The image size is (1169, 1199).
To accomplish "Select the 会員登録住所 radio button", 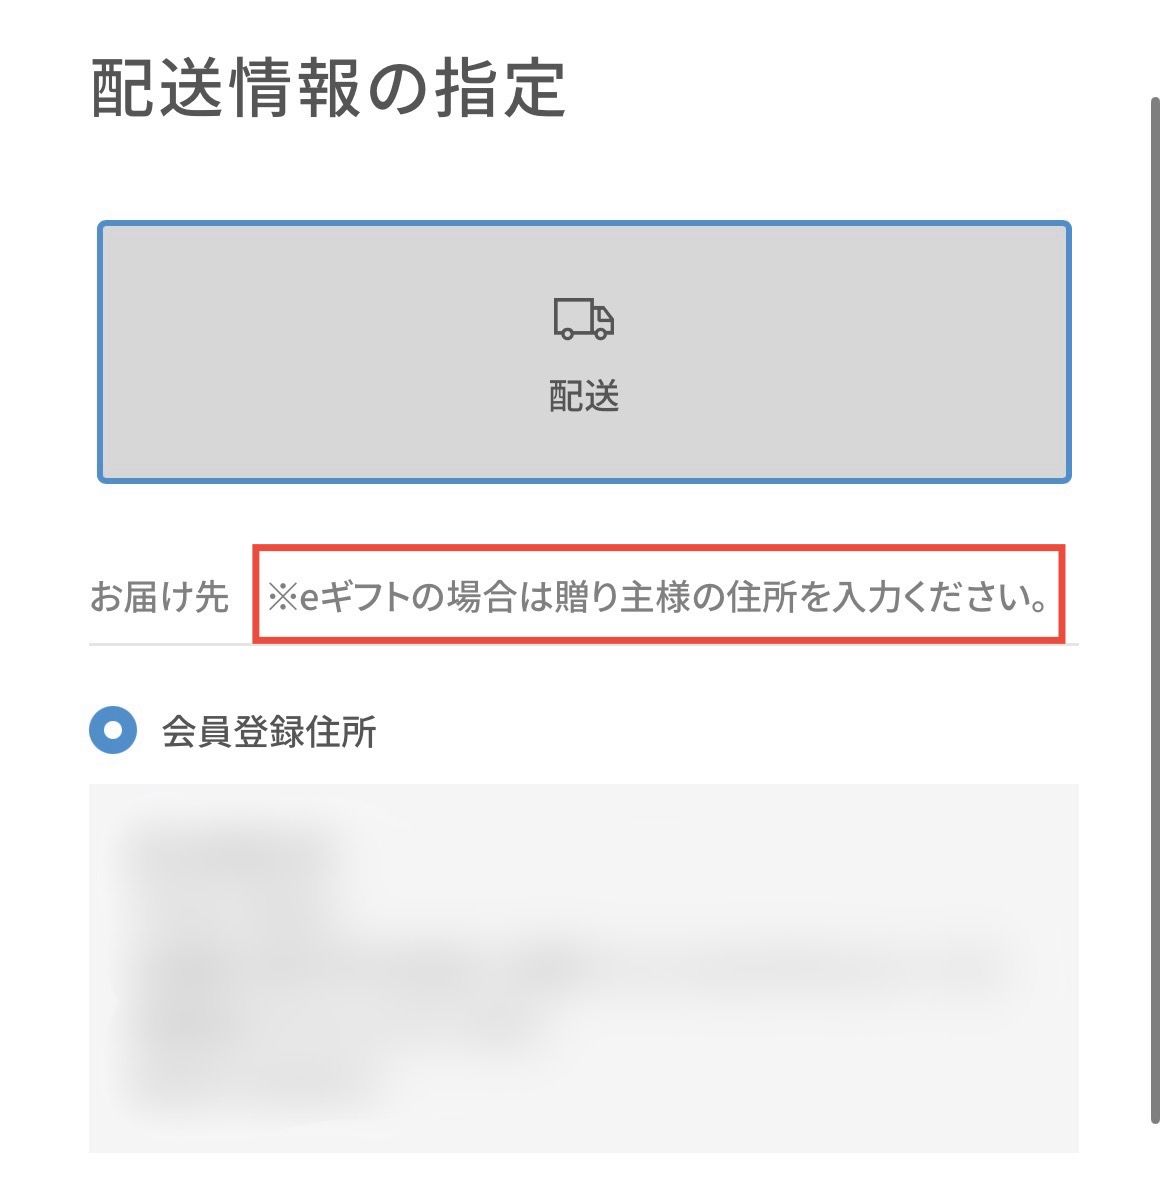I will (x=113, y=729).
